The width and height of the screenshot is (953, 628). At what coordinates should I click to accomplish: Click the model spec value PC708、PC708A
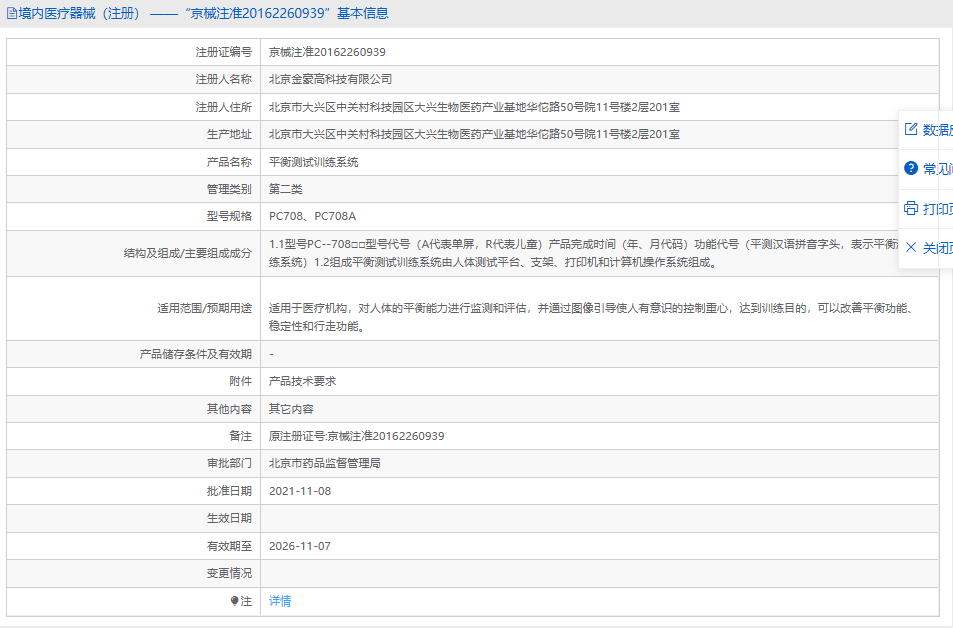click(x=312, y=216)
